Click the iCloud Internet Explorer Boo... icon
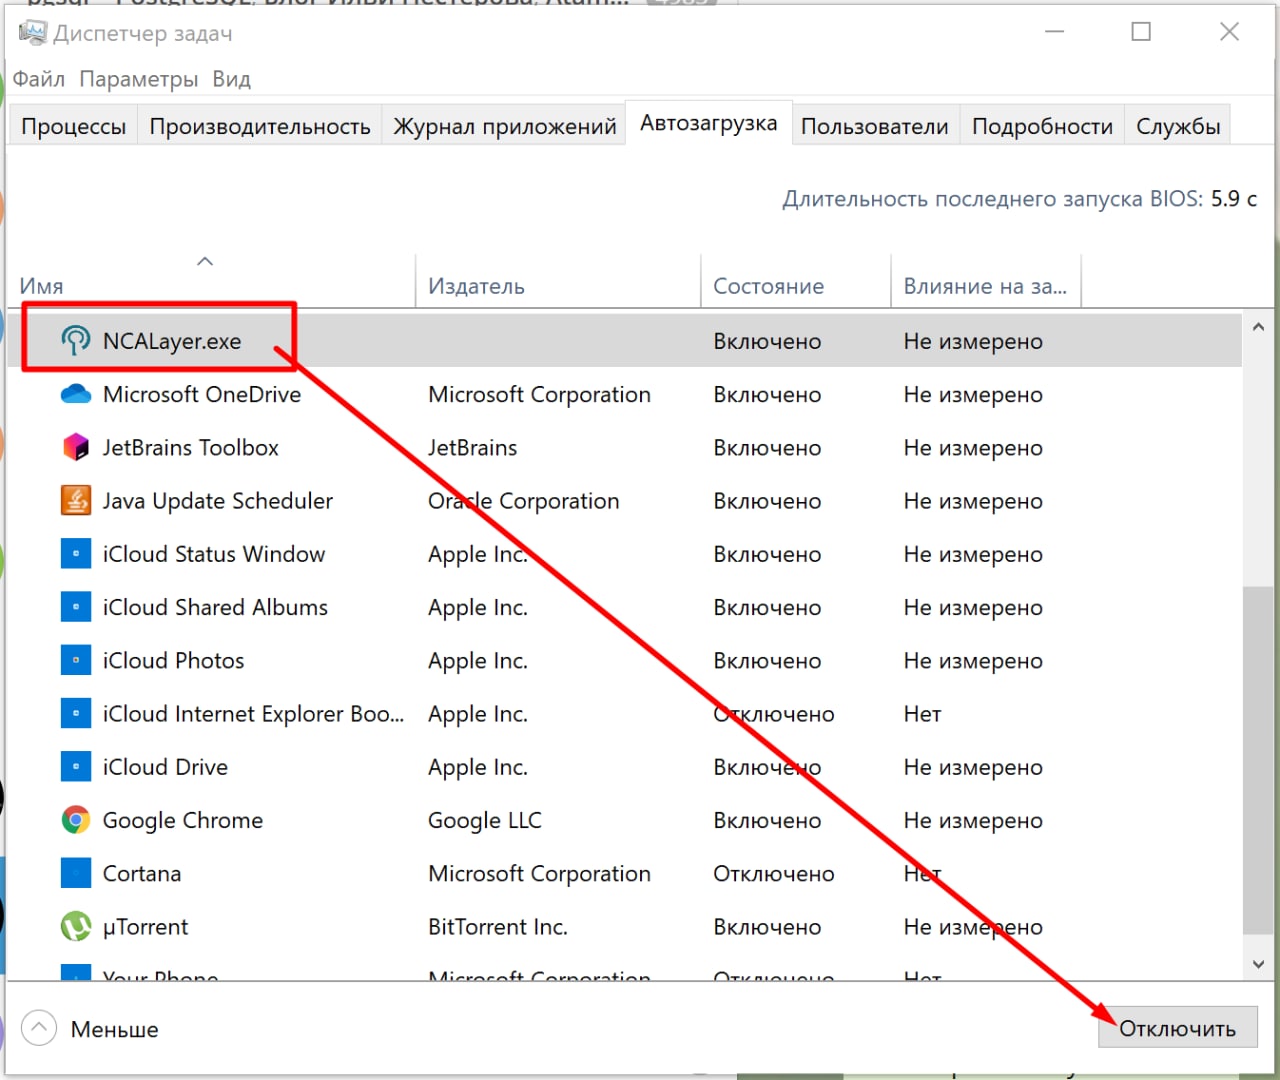The height and width of the screenshot is (1080, 1280). pyautogui.click(x=75, y=713)
